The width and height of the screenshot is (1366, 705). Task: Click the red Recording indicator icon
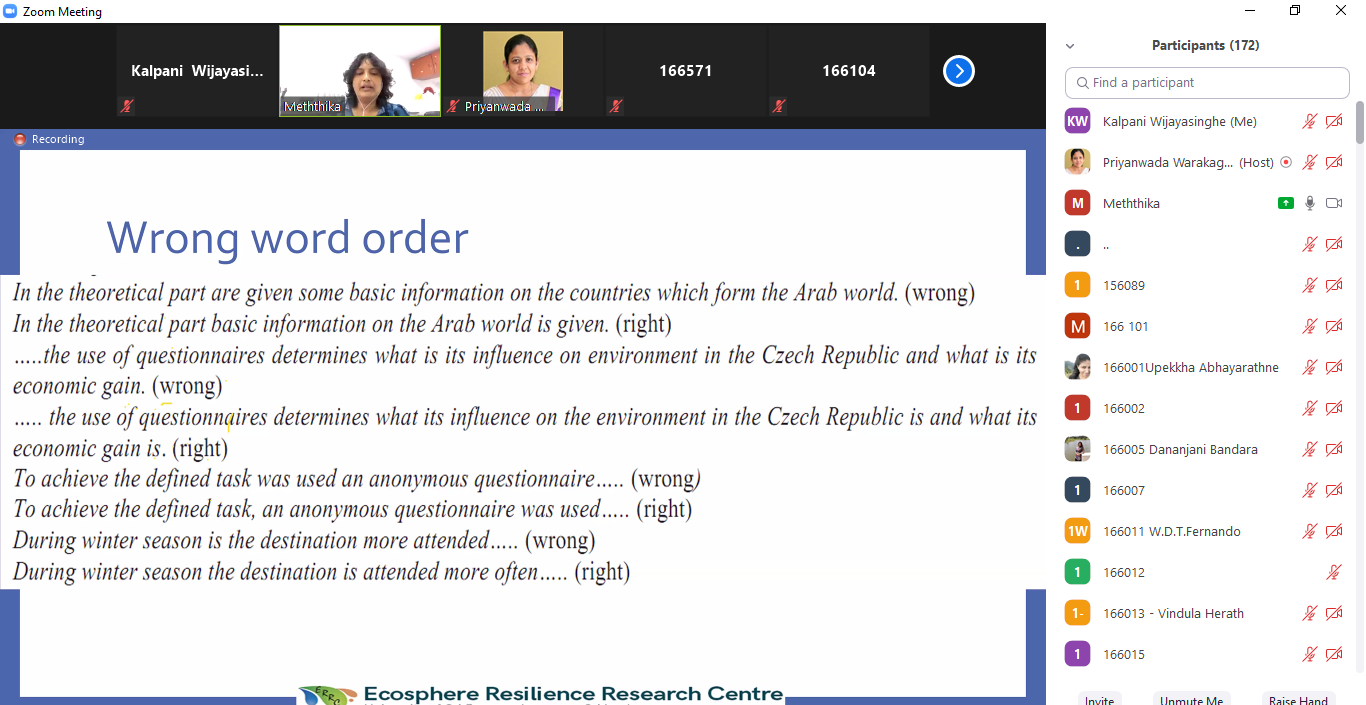click(x=20, y=139)
